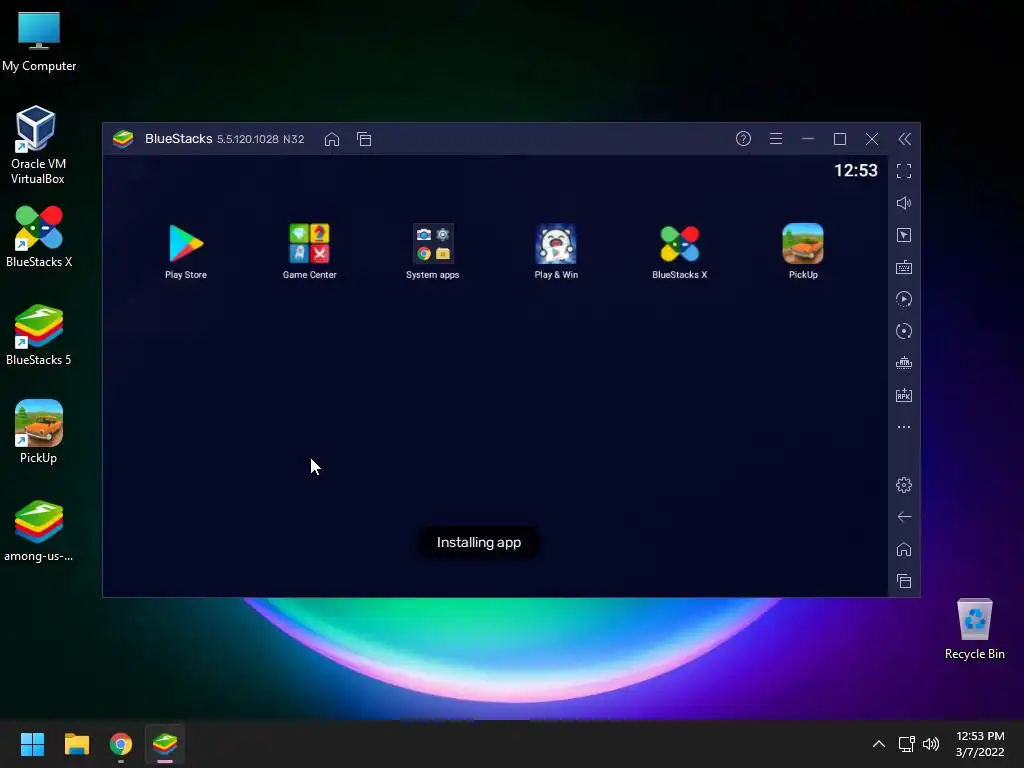Click the sidebar recent apps button
The image size is (1024, 768).
(x=904, y=581)
